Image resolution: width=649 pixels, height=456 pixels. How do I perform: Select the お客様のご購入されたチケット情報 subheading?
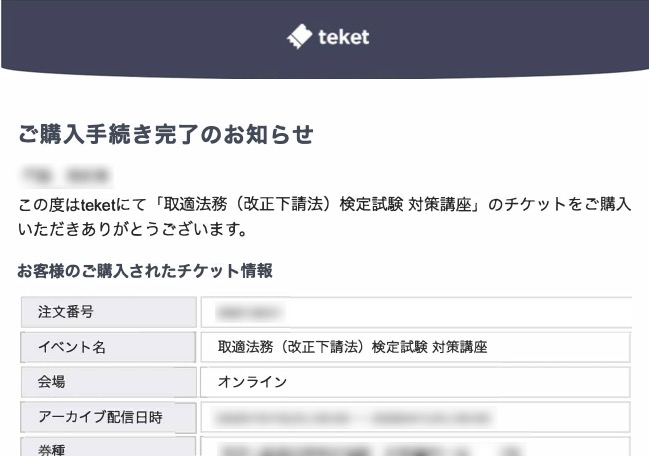point(146,270)
